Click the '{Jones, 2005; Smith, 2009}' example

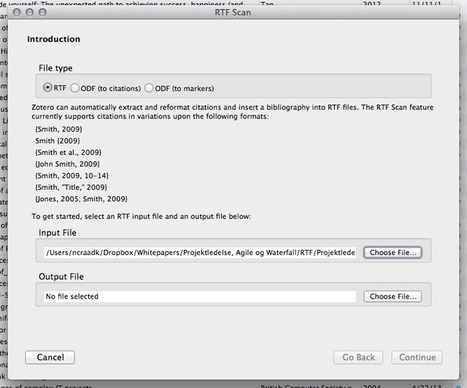coord(81,199)
